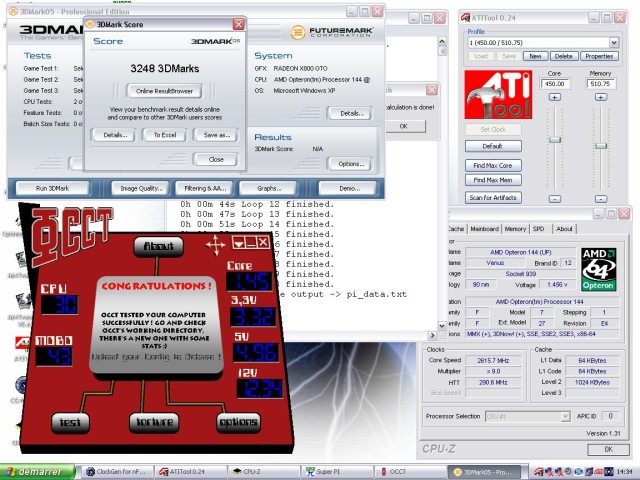Image resolution: width=640 pixels, height=480 pixels.
Task: Open the Memory tab in CPU-Z
Action: [515, 229]
